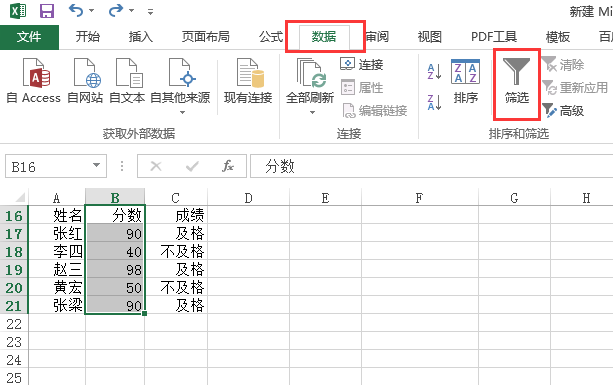Screen dimensions: 613x385
Task: Click cell containing 张红
Action: point(57,233)
